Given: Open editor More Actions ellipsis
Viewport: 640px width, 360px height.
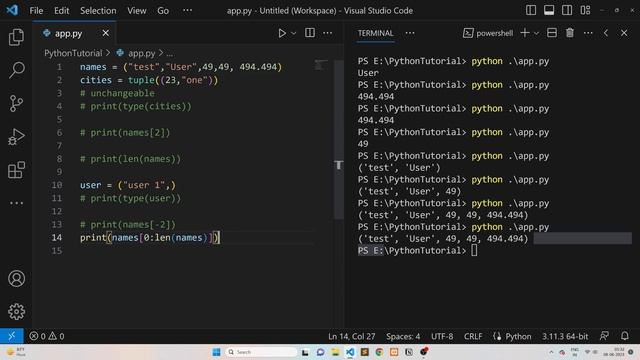Looking at the screenshot, I should pos(327,33).
